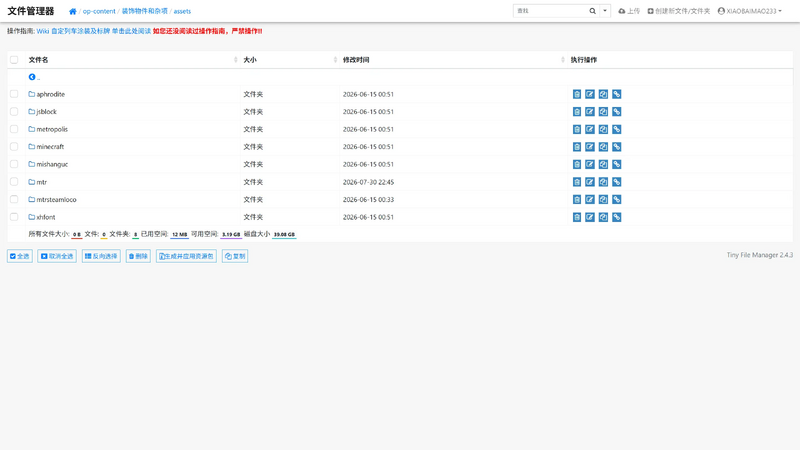Toggle the select-all checkbox in the header
The image size is (800, 450).
14,60
